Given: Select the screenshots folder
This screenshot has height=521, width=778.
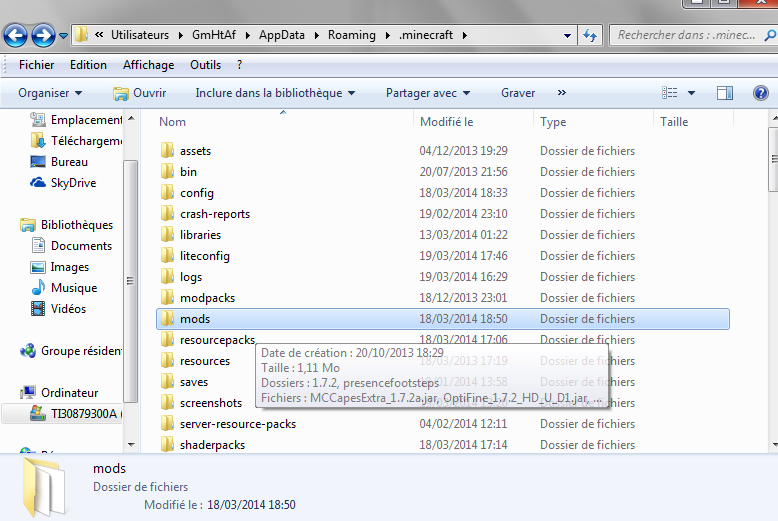Looking at the screenshot, I should [x=211, y=403].
